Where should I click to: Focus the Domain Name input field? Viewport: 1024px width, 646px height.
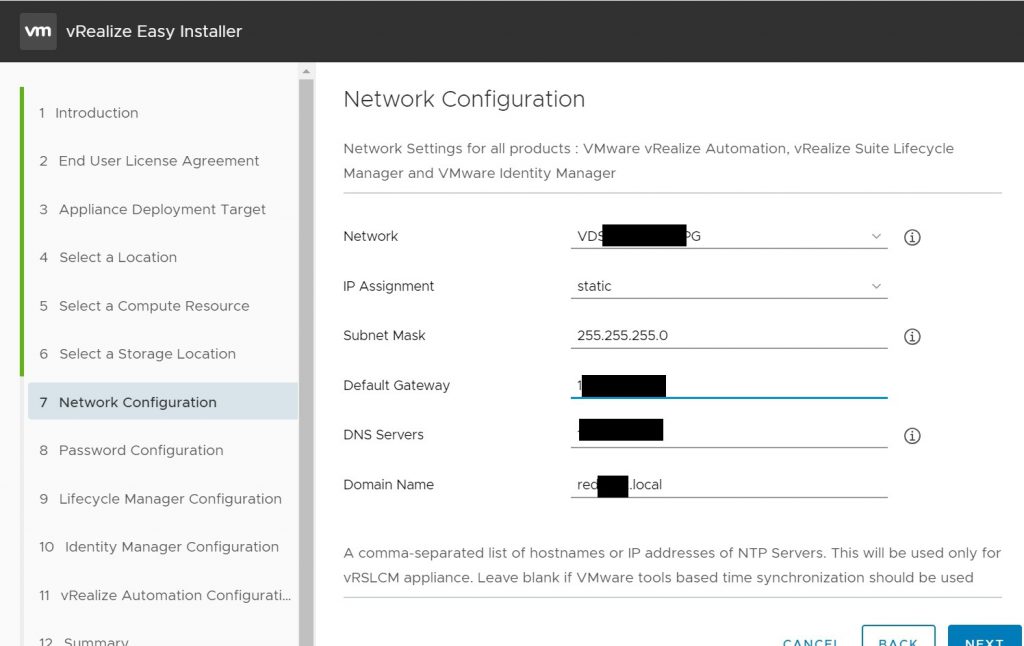pos(729,485)
